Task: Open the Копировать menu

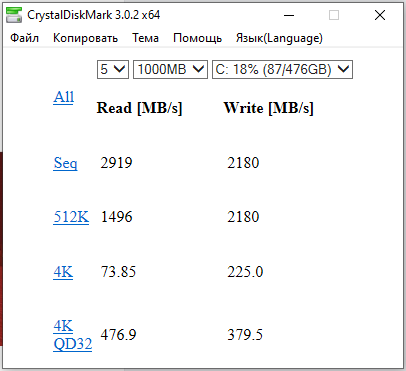Action: point(85,38)
